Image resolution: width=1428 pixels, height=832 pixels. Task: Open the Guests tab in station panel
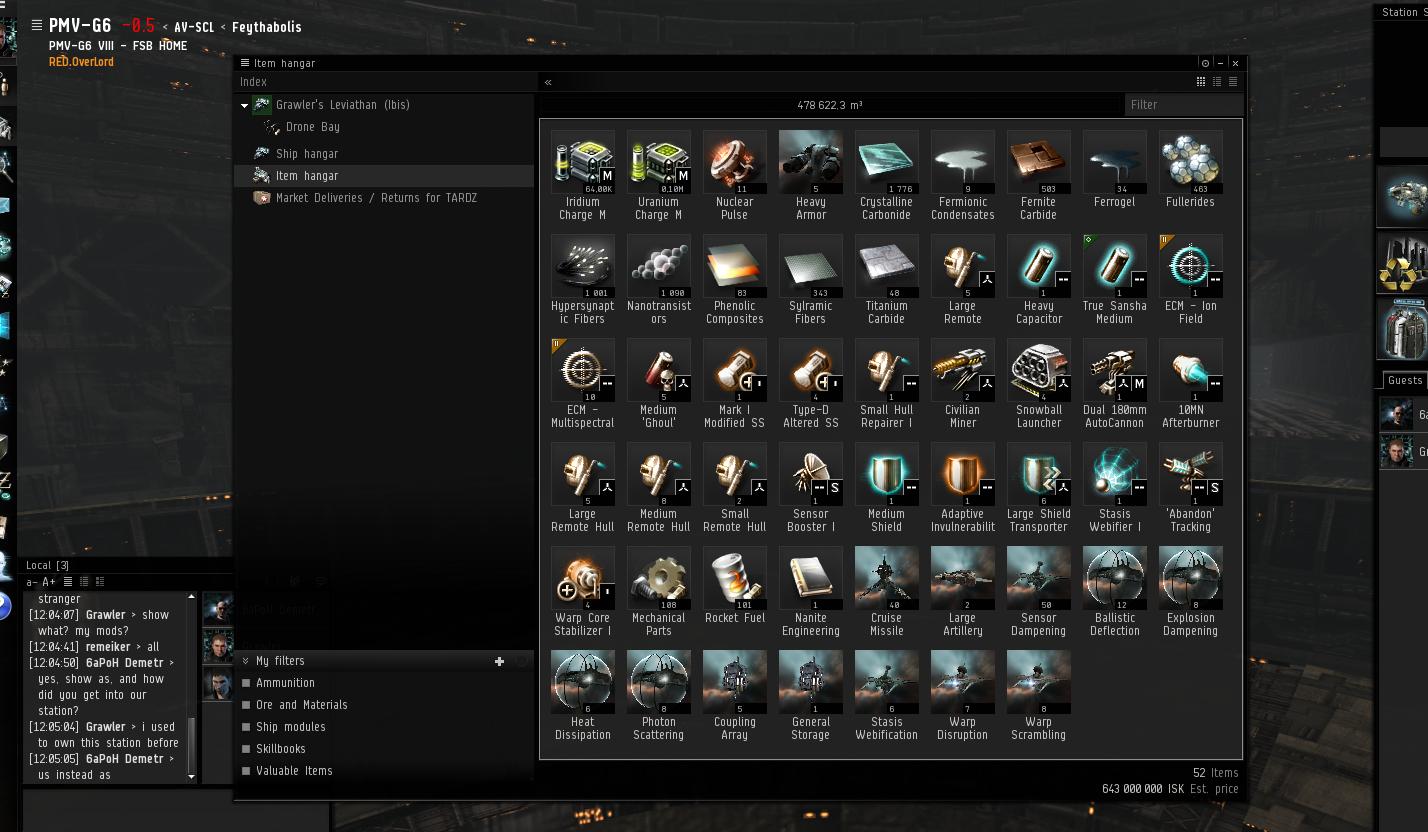[1404, 380]
